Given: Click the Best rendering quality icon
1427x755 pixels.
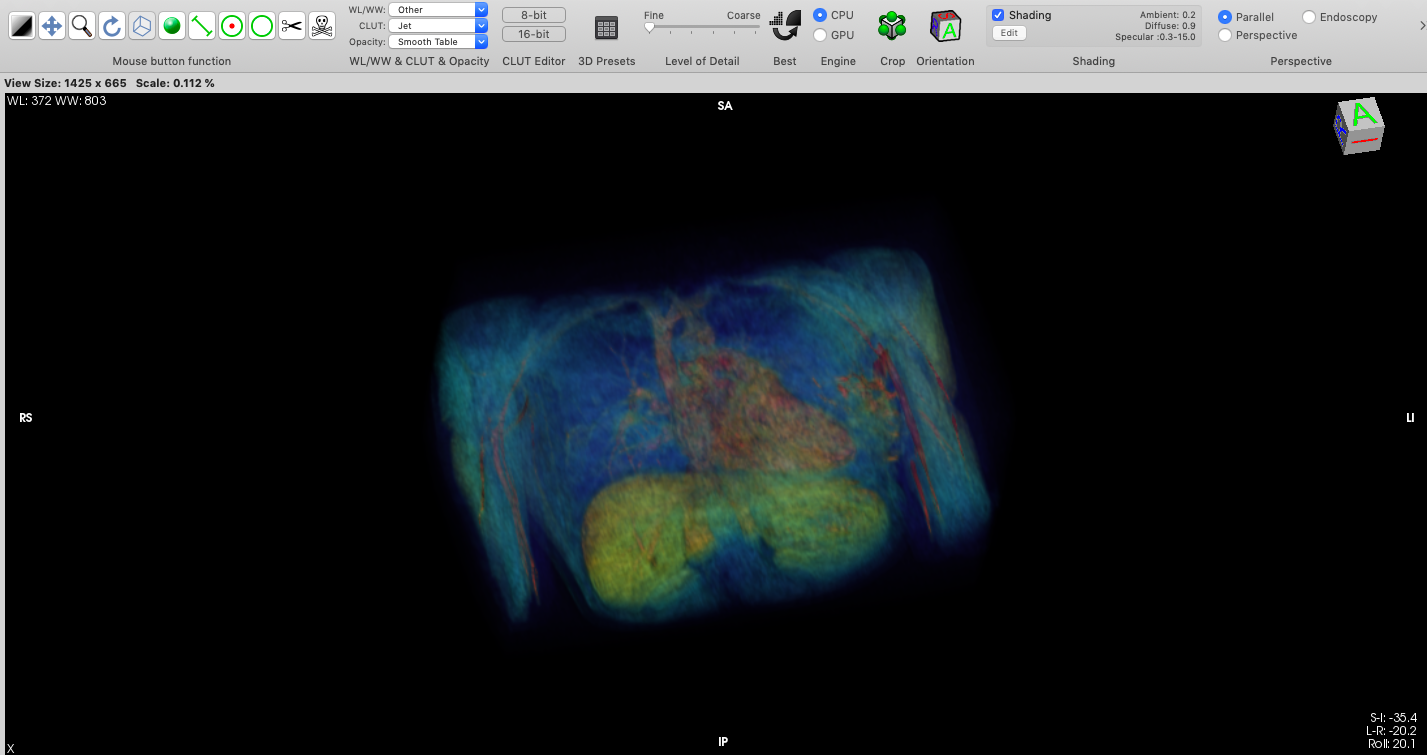Looking at the screenshot, I should 785,27.
